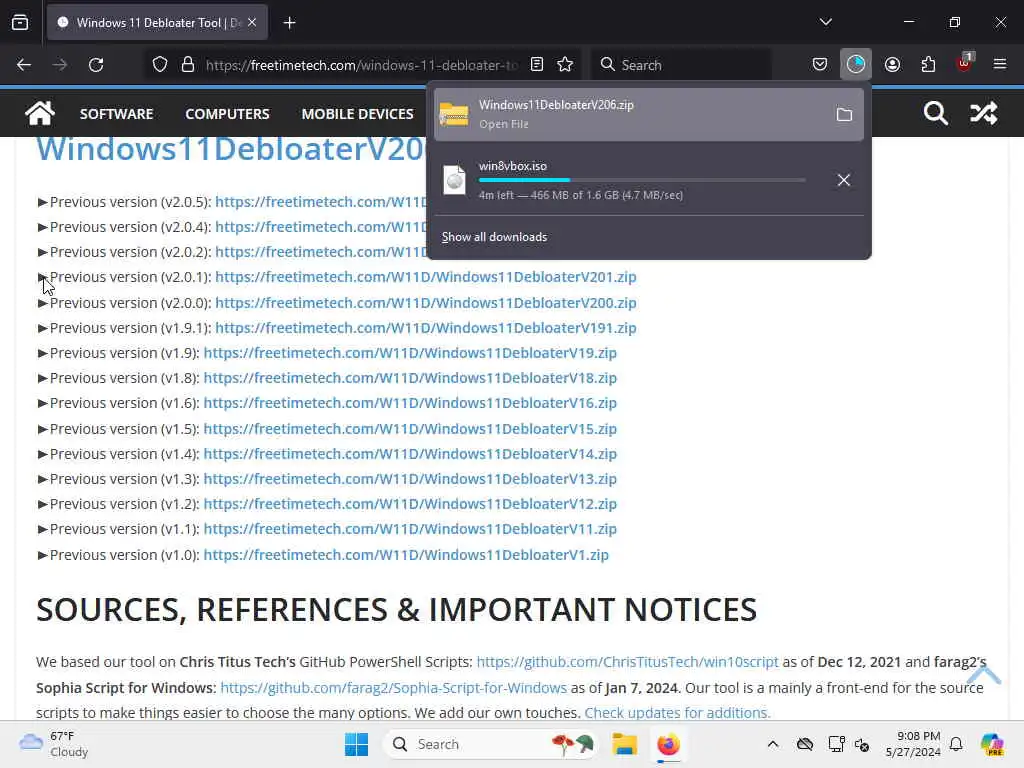Open the v2.0.1 download link
The image size is (1024, 768).
click(426, 277)
